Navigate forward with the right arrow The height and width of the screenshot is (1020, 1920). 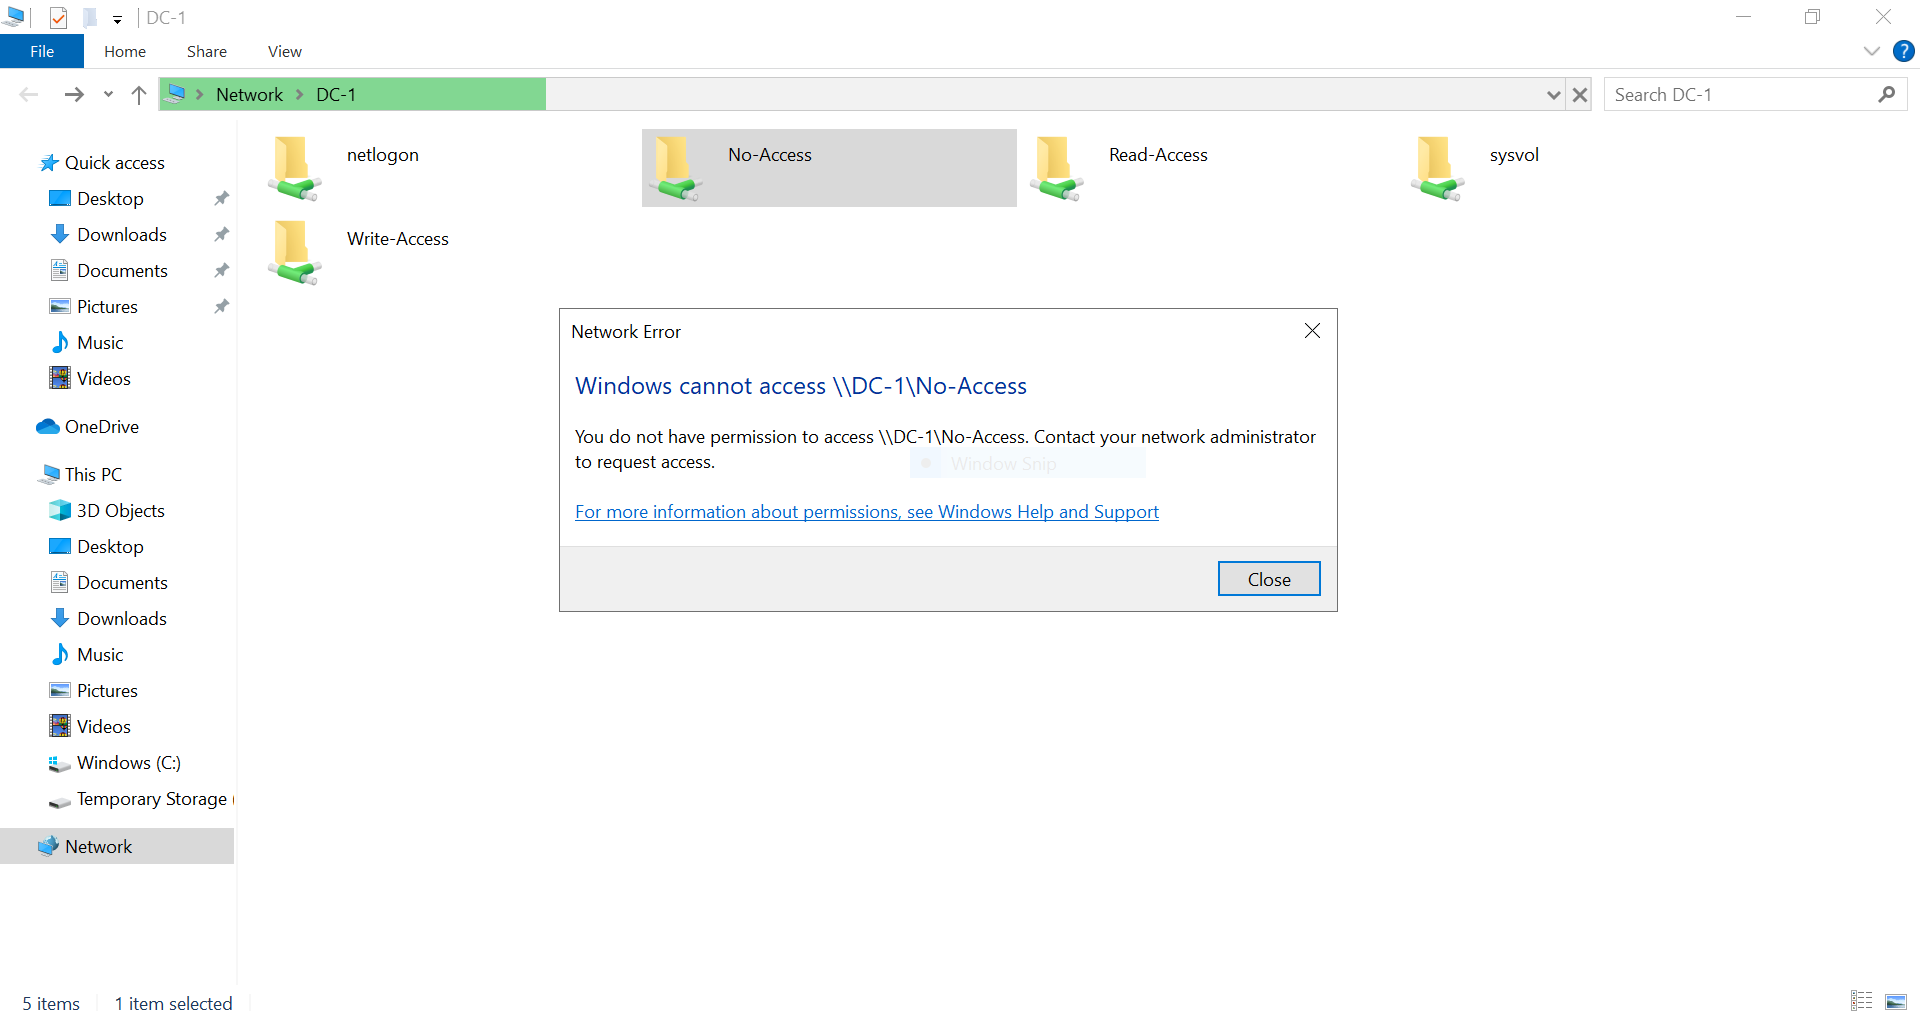coord(74,95)
